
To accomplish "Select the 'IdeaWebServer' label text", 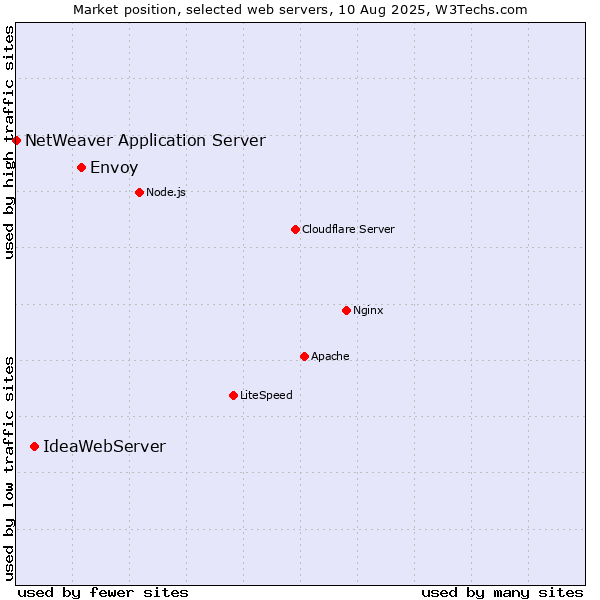I will [x=104, y=447].
